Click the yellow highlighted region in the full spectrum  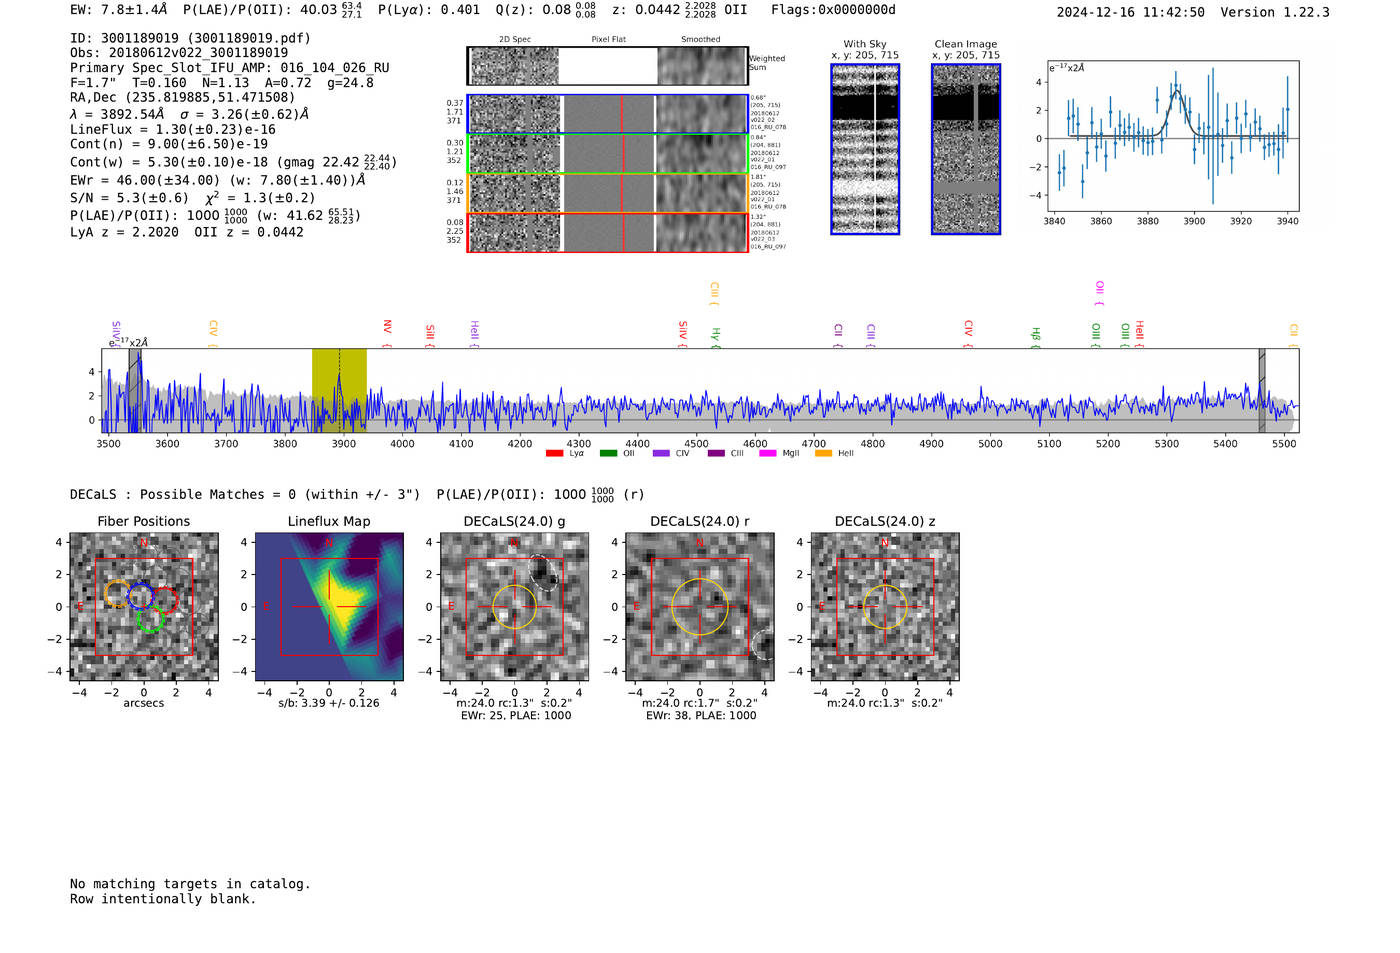point(339,390)
